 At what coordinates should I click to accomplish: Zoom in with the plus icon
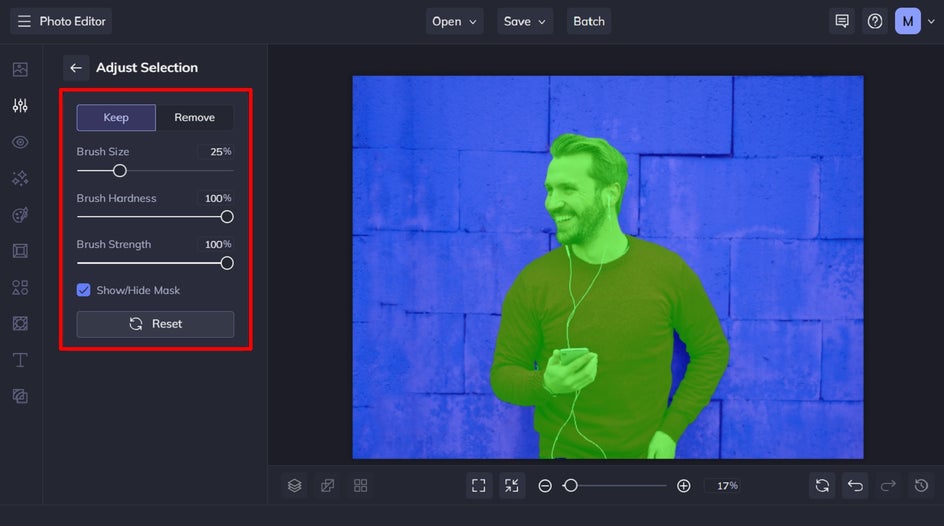coord(683,486)
